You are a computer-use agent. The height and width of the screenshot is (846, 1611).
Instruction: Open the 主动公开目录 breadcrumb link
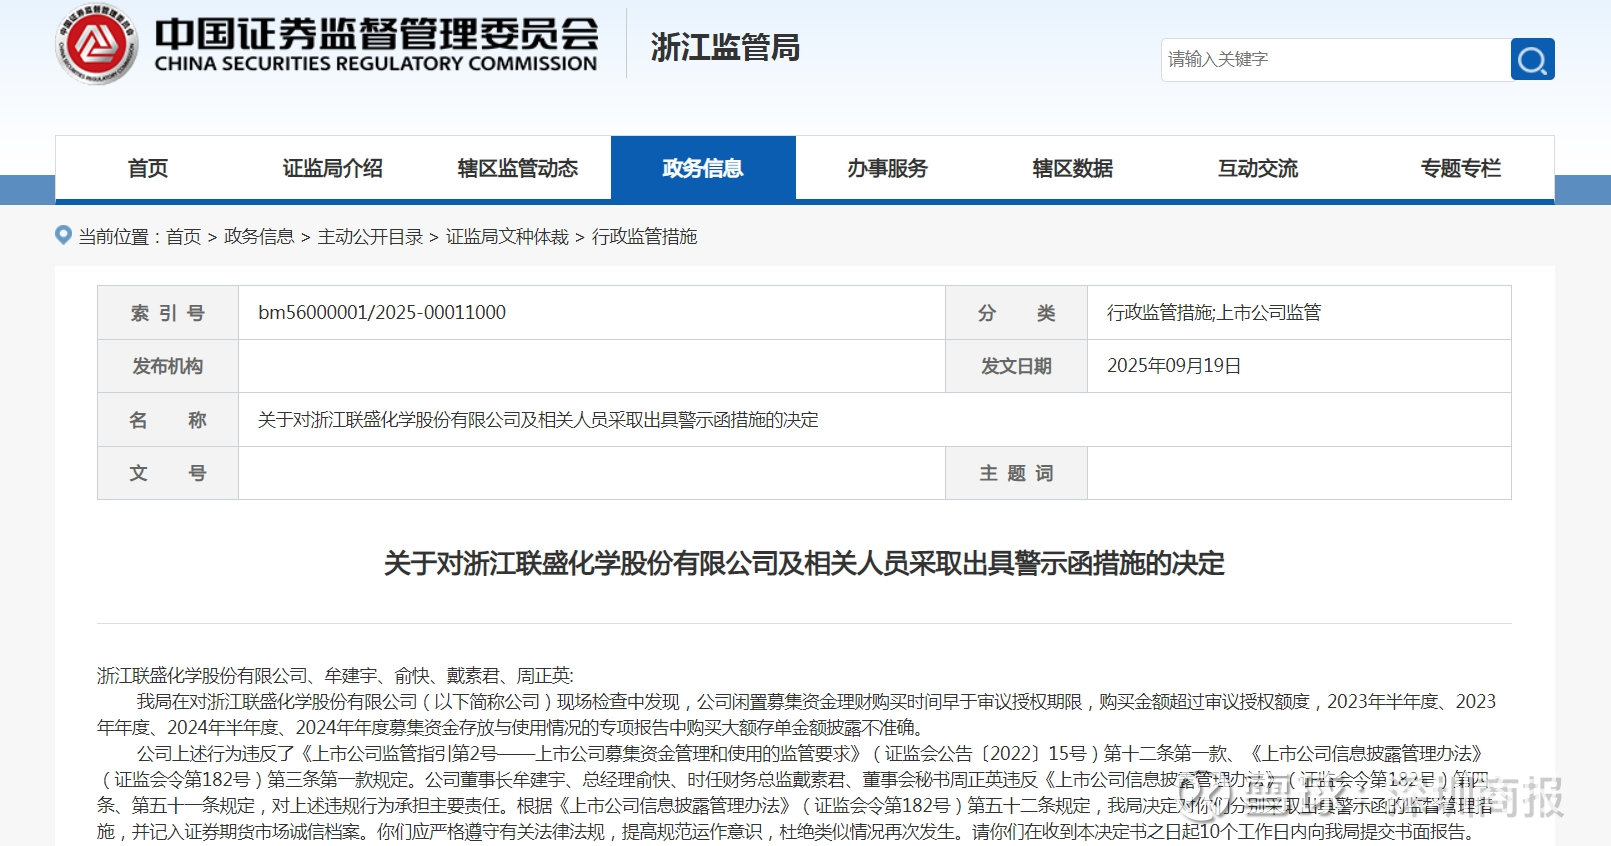coord(370,237)
